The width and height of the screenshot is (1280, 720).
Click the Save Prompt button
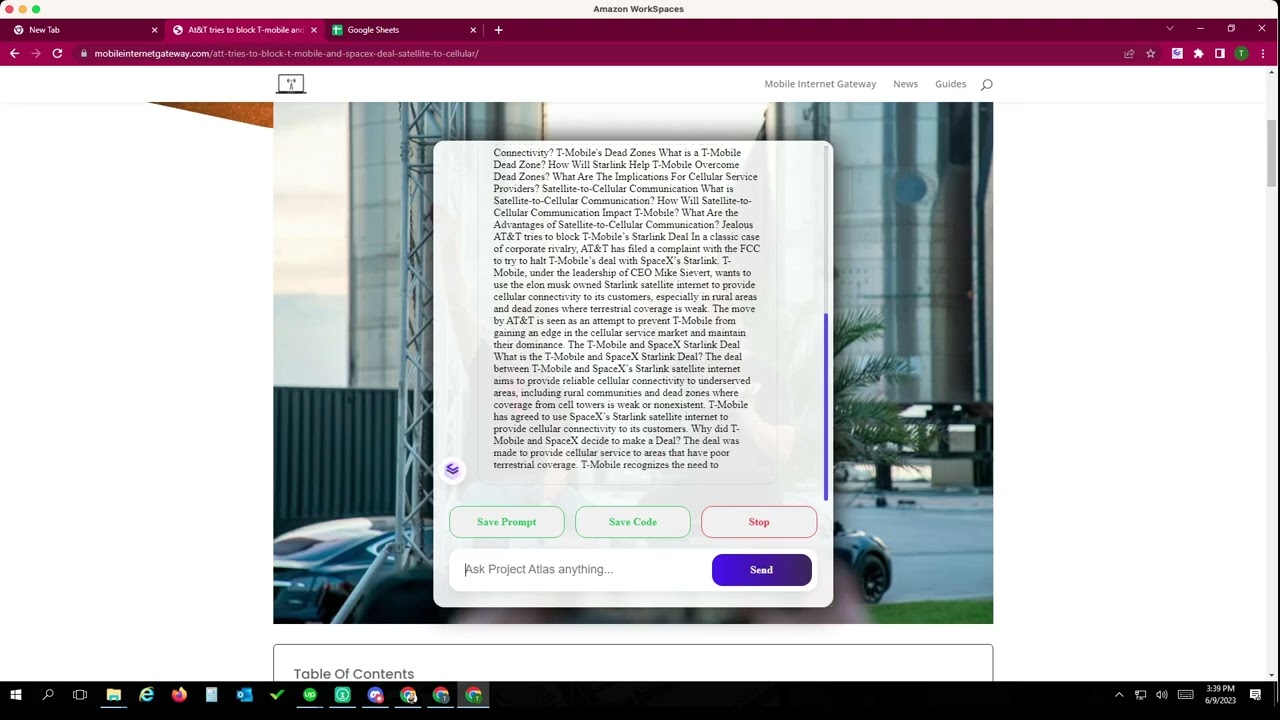[507, 522]
